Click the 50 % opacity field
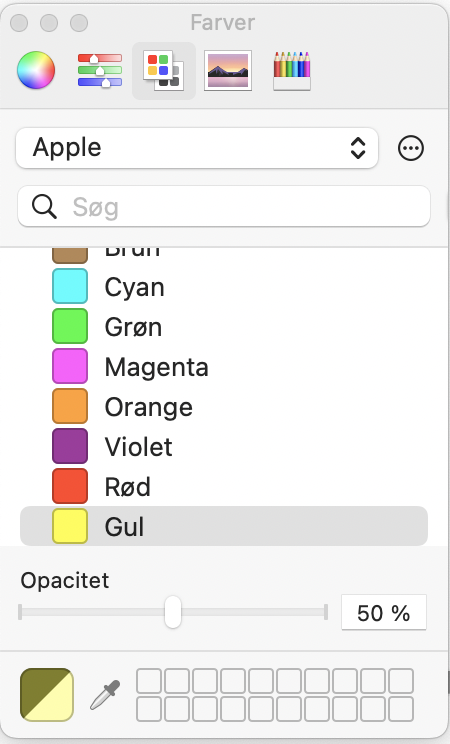450x744 pixels. tap(384, 613)
